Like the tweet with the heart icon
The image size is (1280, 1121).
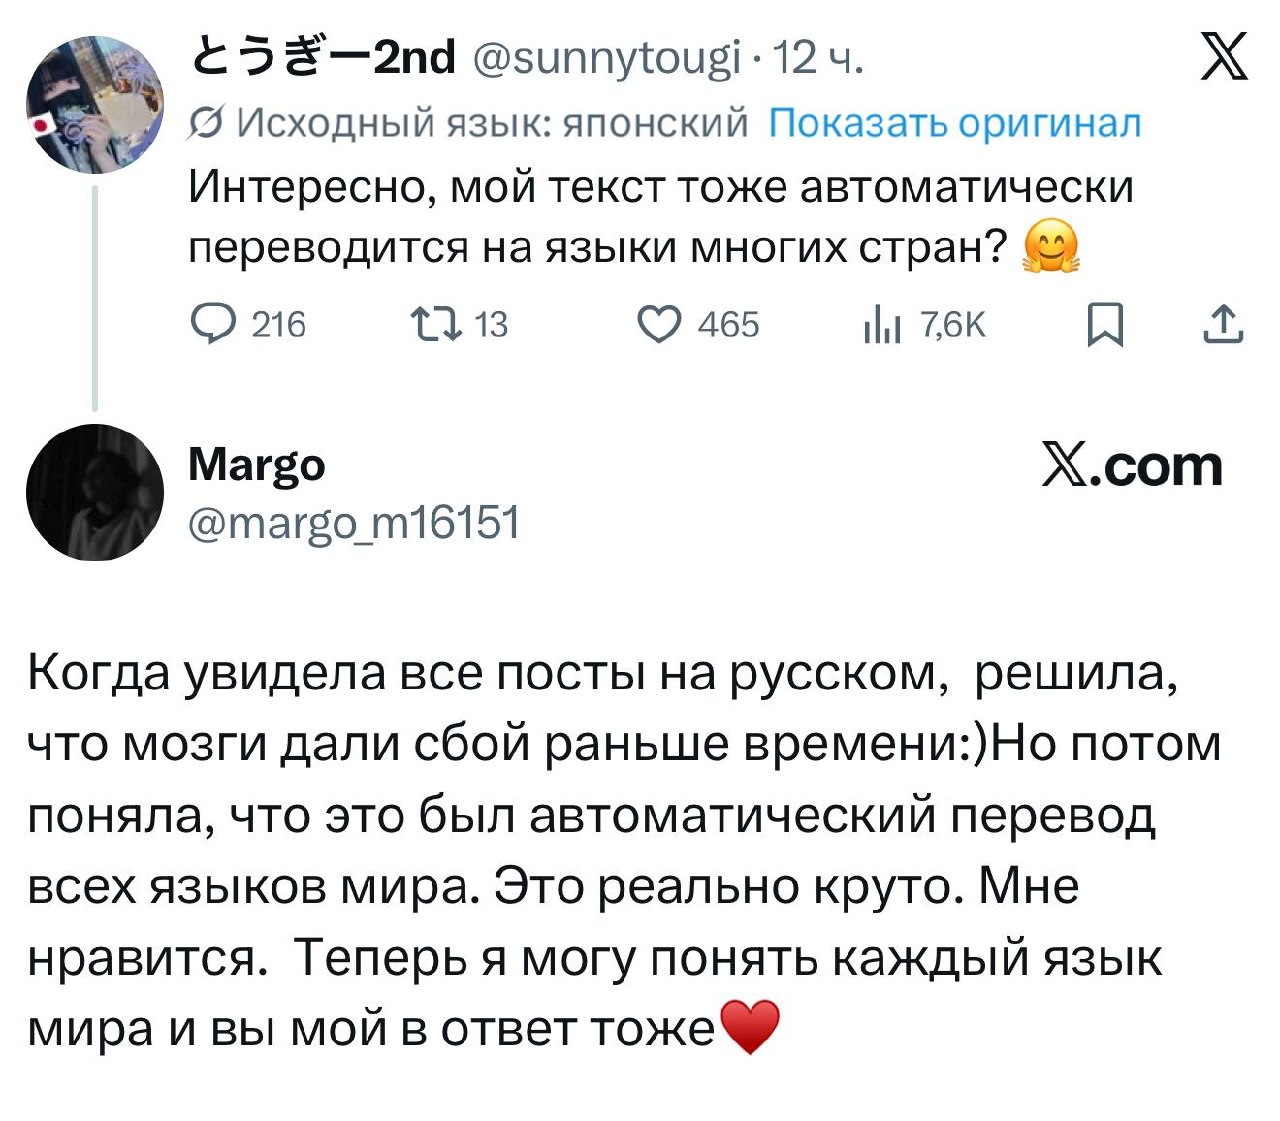click(659, 325)
